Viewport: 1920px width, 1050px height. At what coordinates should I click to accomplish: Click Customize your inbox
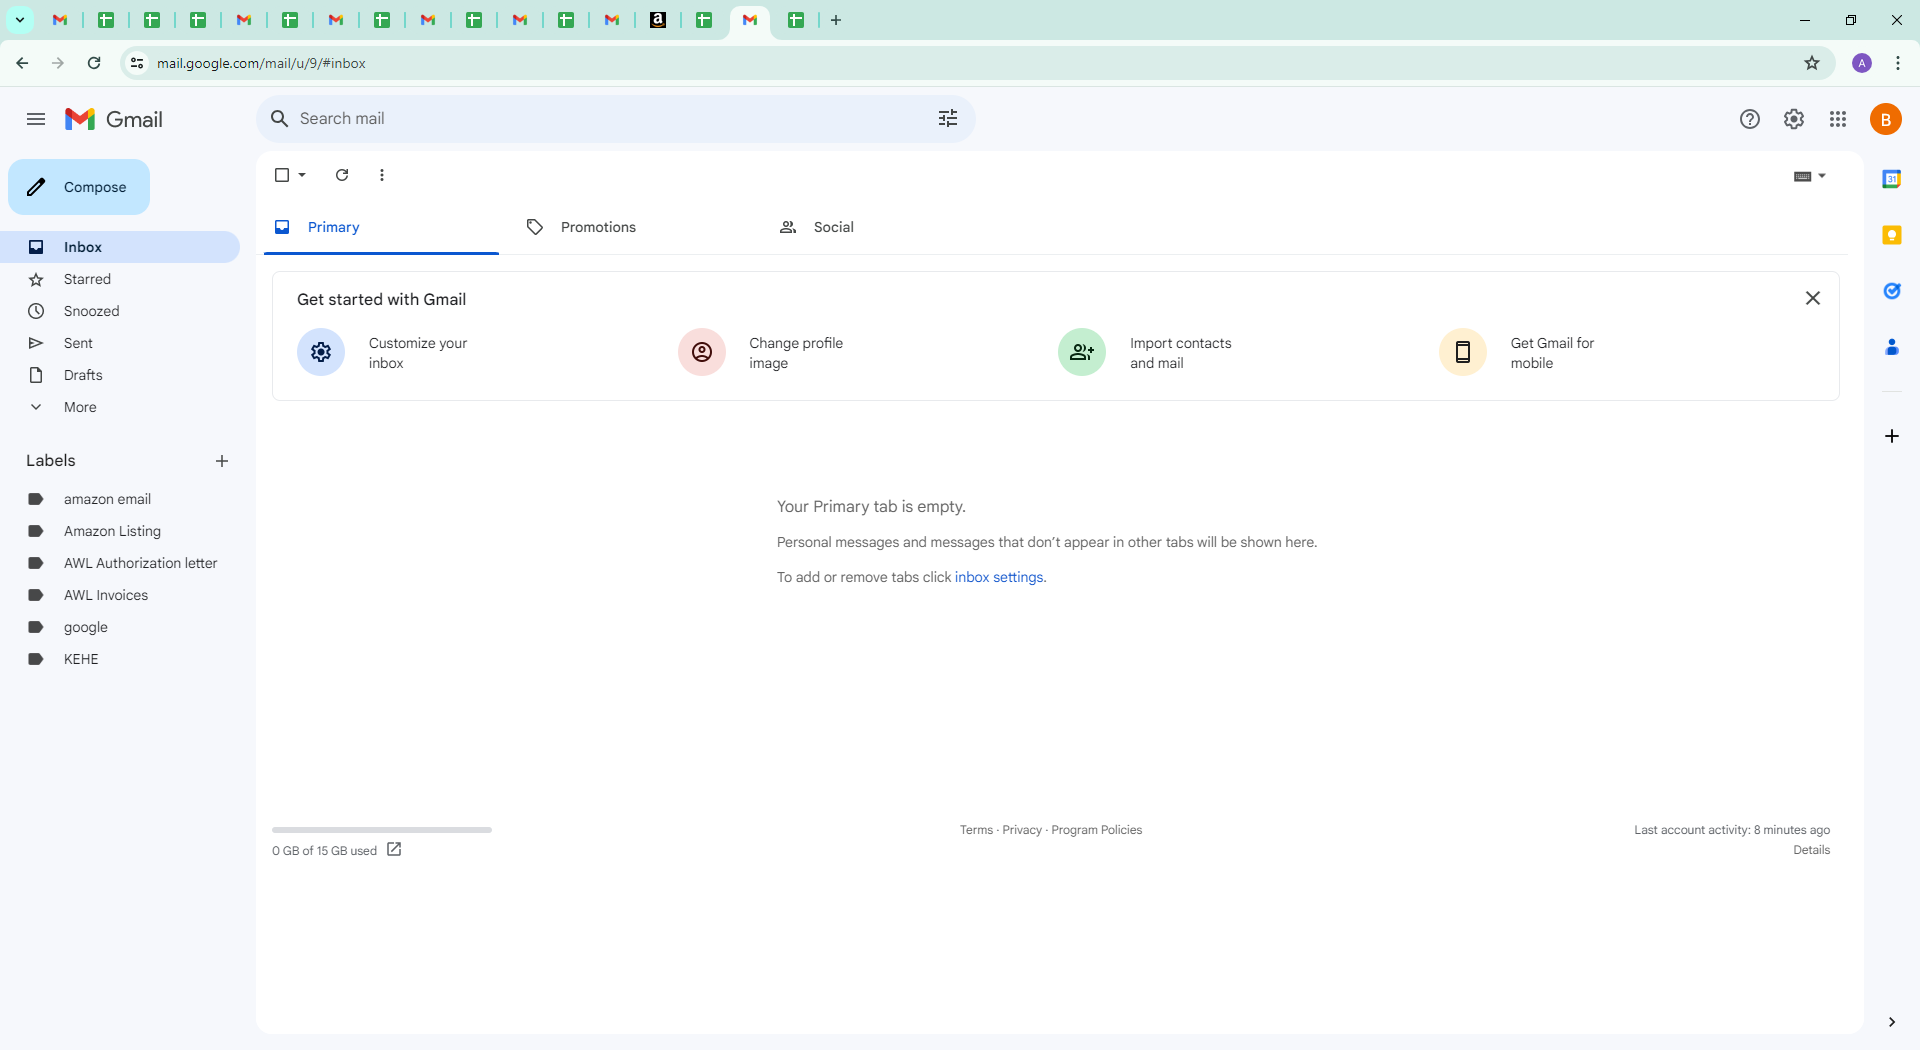[x=383, y=352]
